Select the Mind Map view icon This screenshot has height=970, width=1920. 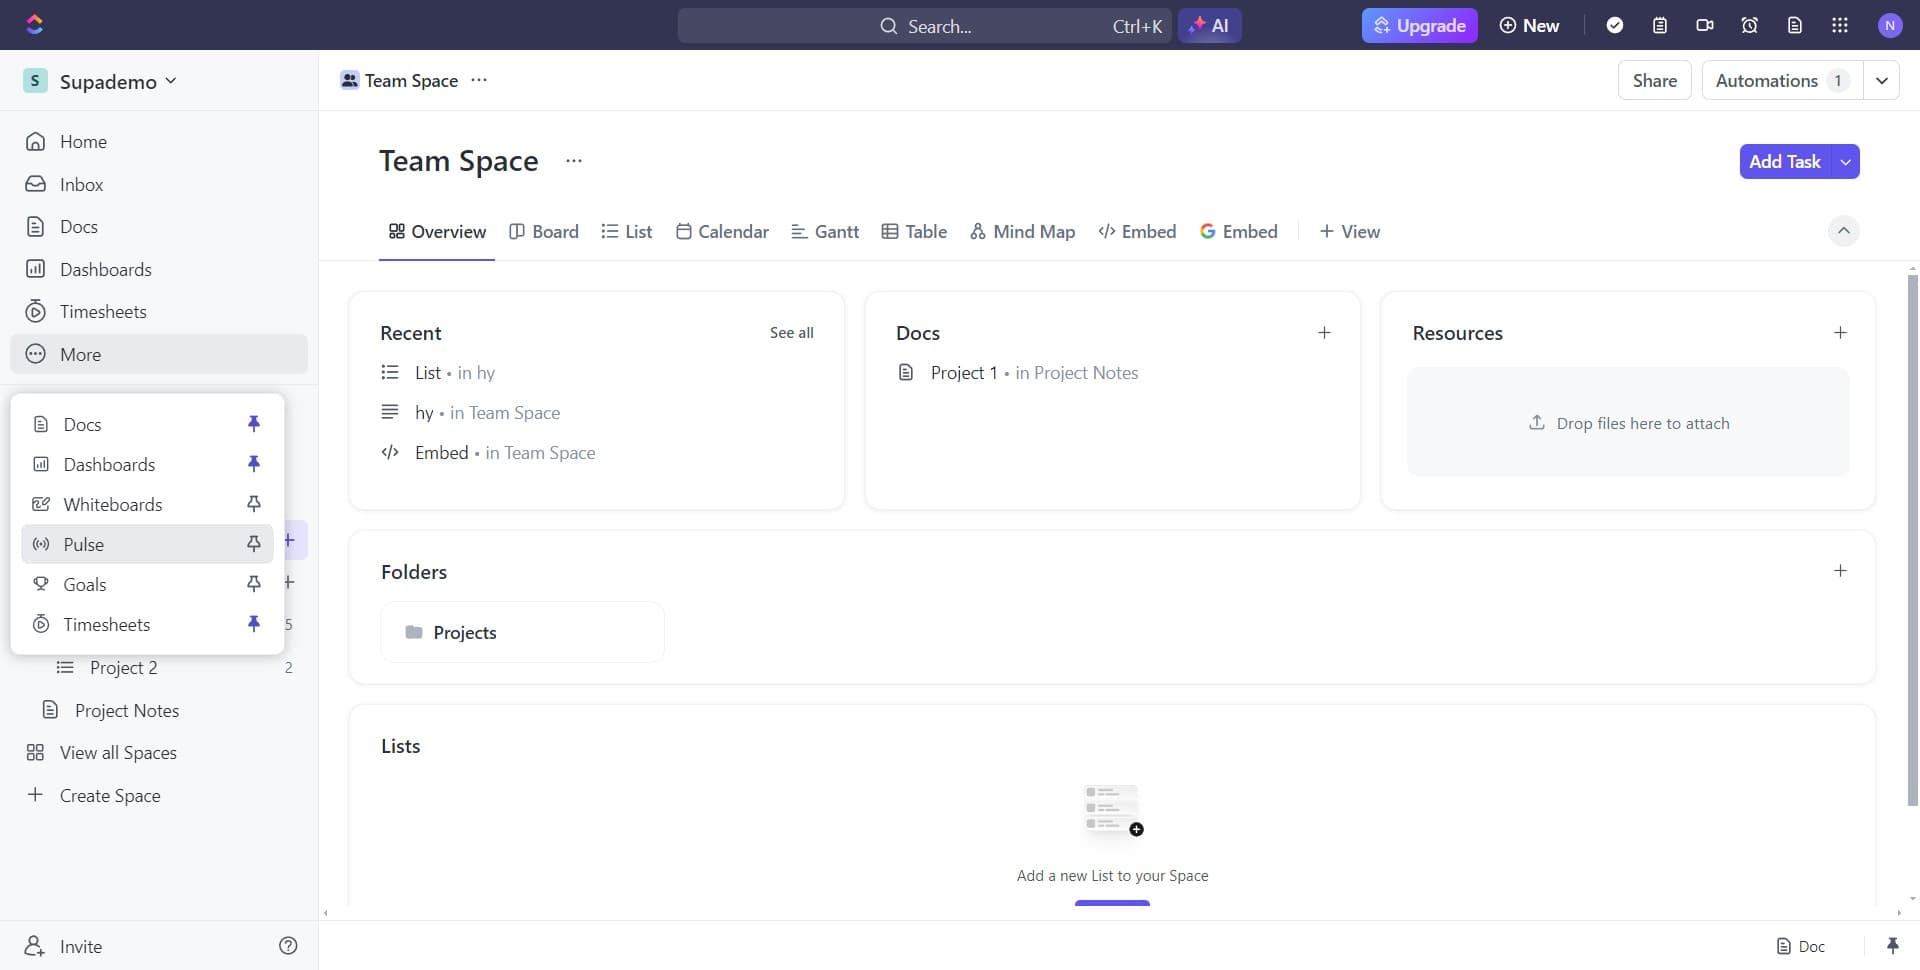click(x=978, y=231)
